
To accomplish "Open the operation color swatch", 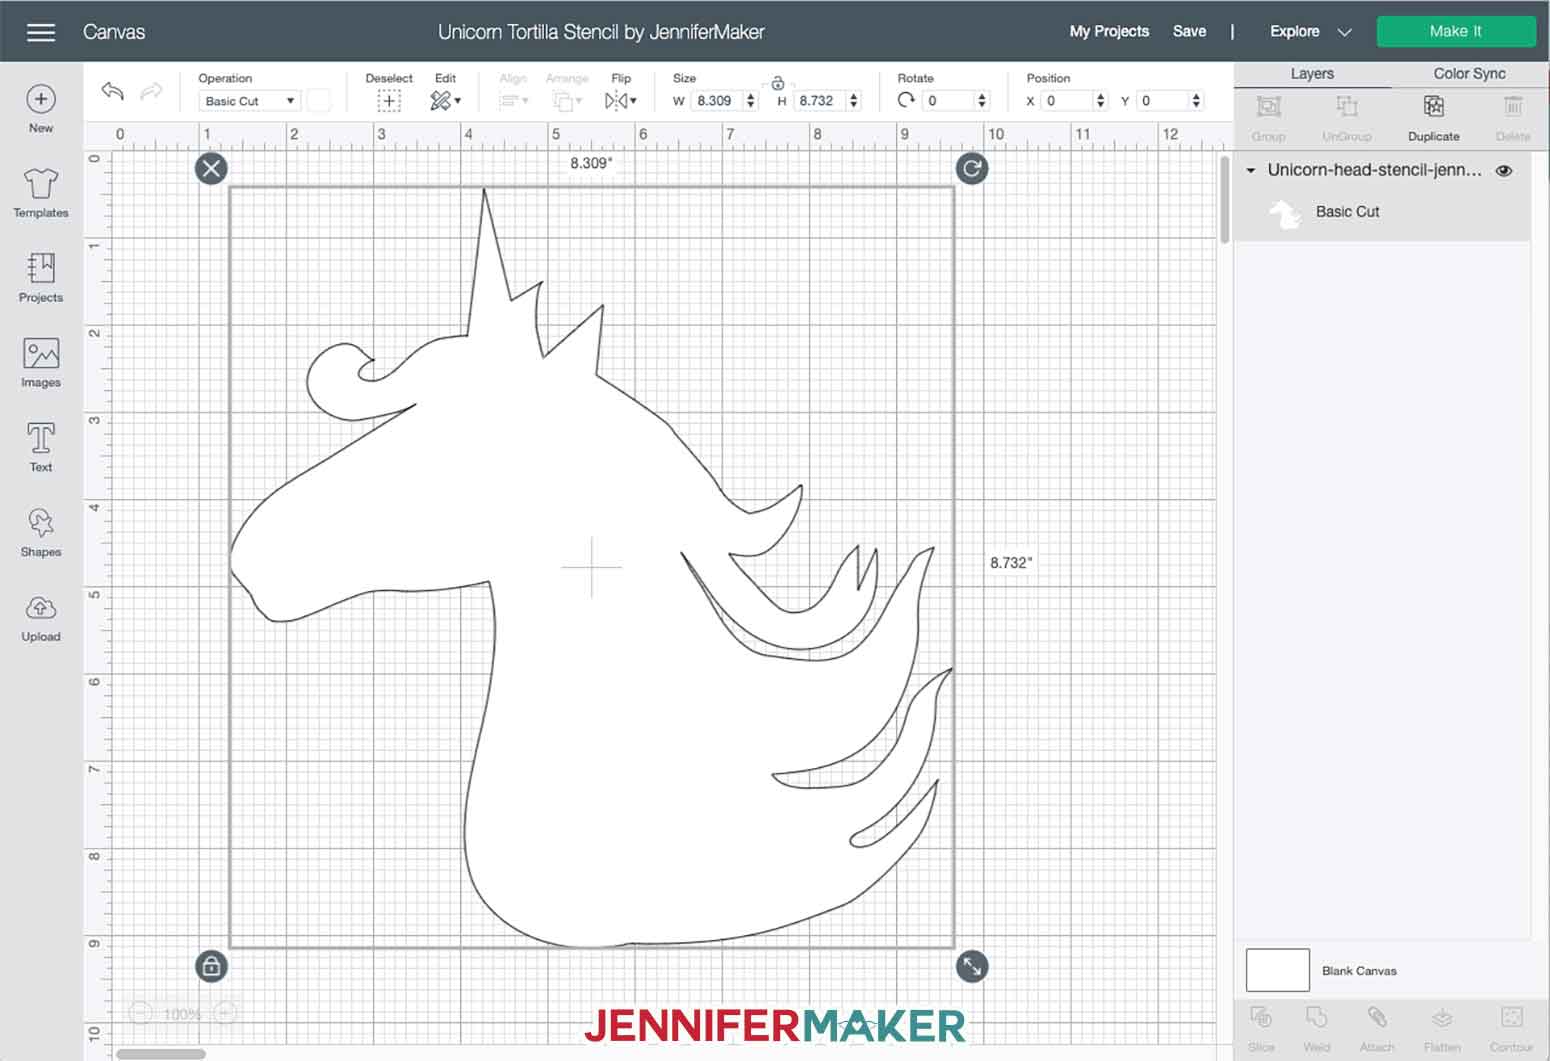I will pyautogui.click(x=319, y=101).
